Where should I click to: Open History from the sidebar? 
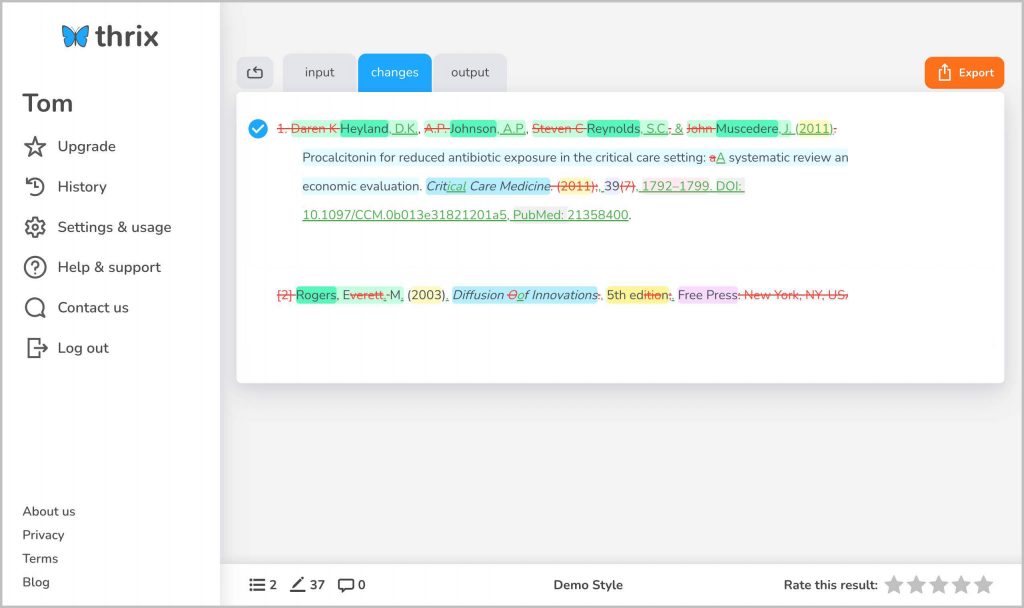coord(81,187)
